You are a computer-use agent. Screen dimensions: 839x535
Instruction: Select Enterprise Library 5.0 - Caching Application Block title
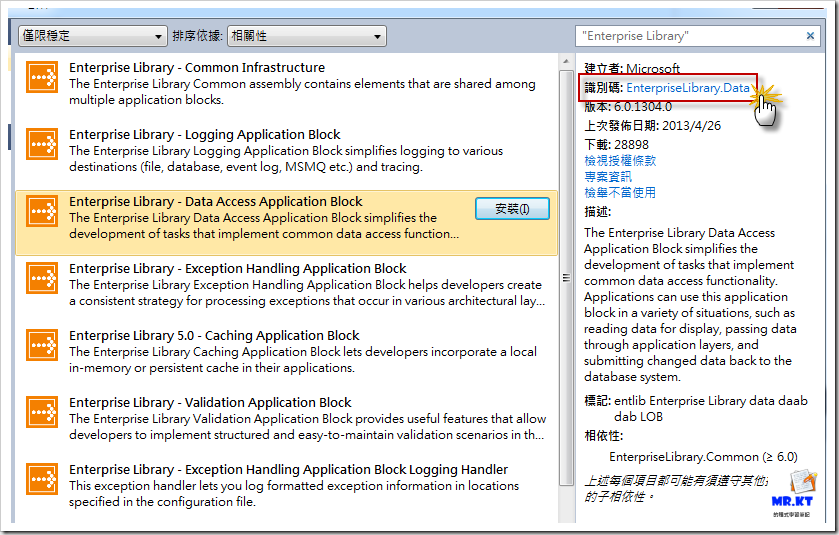214,335
